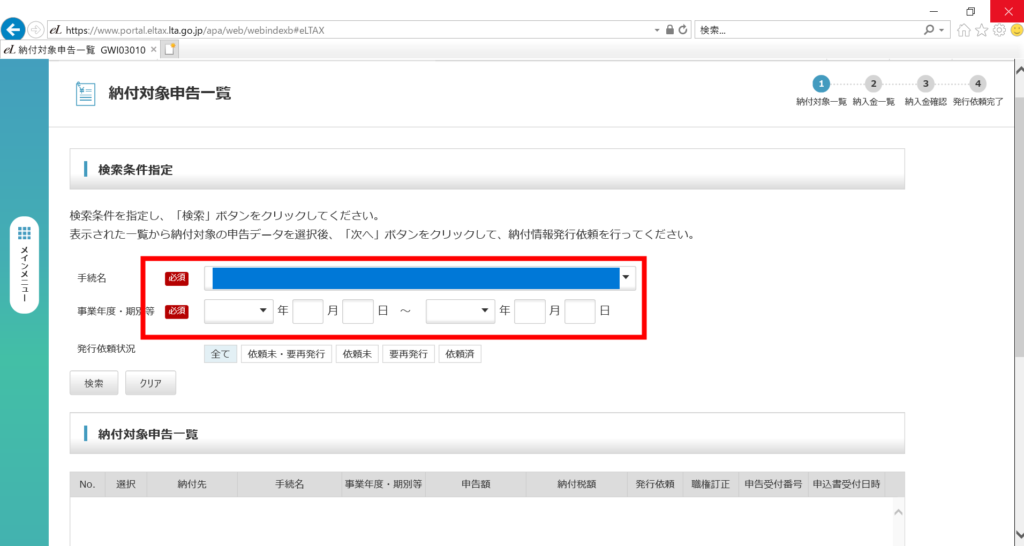The height and width of the screenshot is (546, 1024).
Task: Open the favorites star icon
Action: point(981,30)
